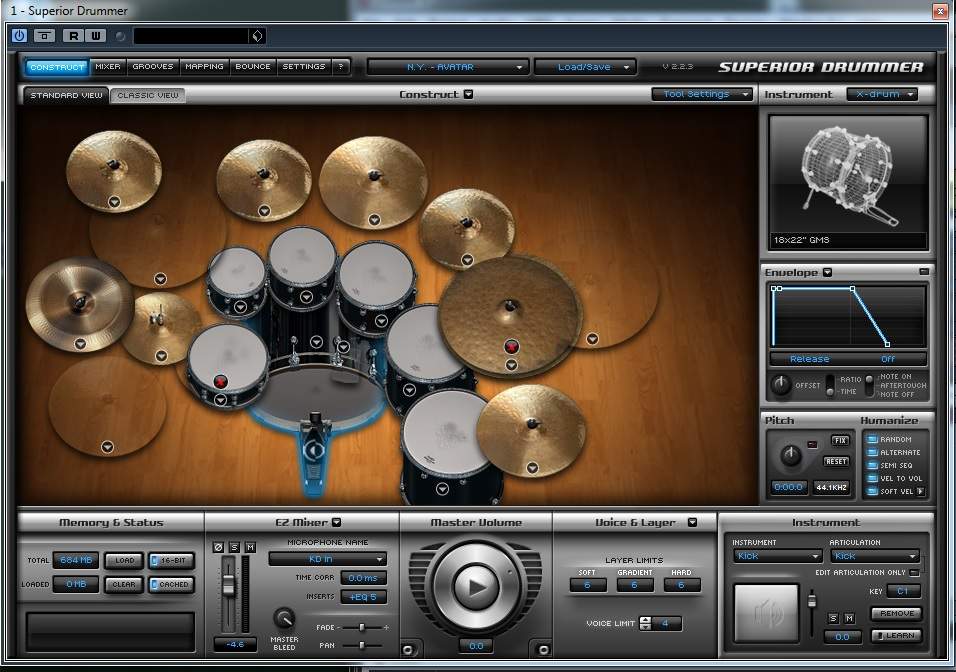Switch to the Mixer tab
Image resolution: width=956 pixels, height=672 pixels.
coord(108,67)
